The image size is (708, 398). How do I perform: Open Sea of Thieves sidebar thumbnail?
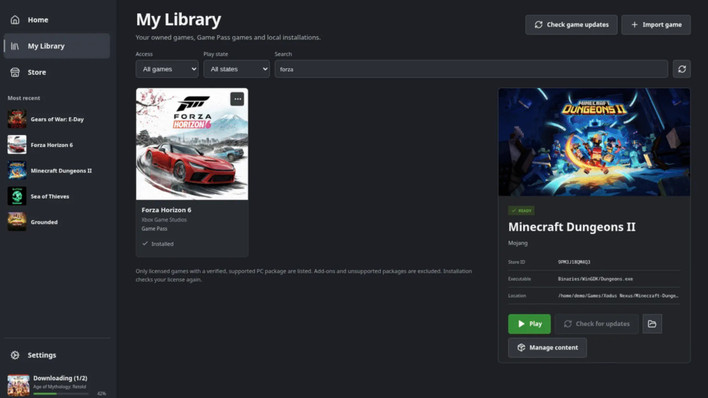pos(17,197)
